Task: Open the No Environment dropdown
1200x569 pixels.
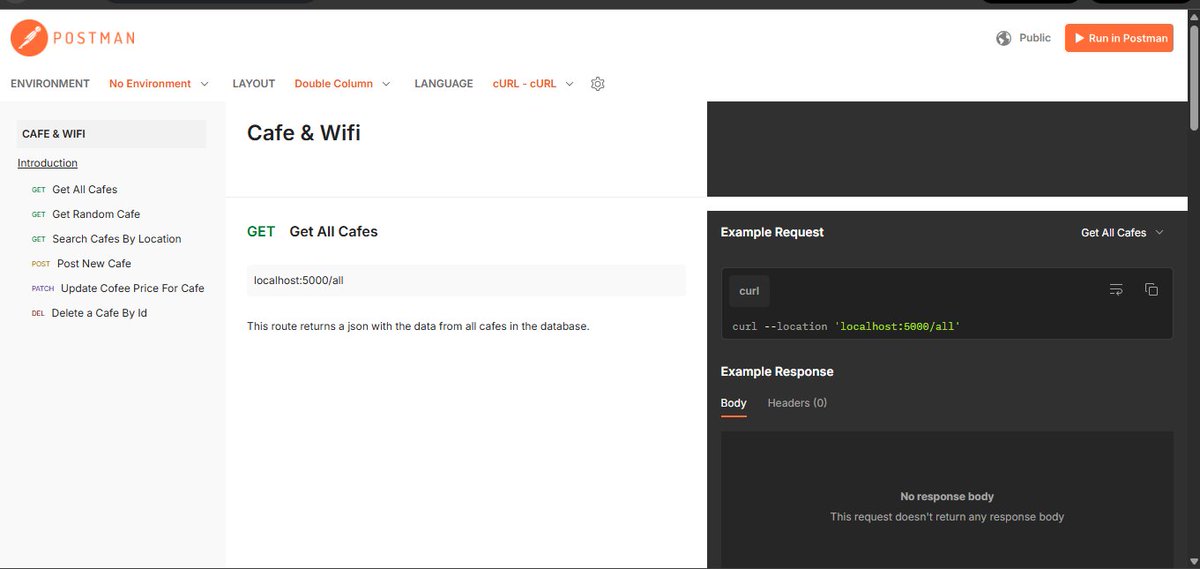Action: point(159,84)
